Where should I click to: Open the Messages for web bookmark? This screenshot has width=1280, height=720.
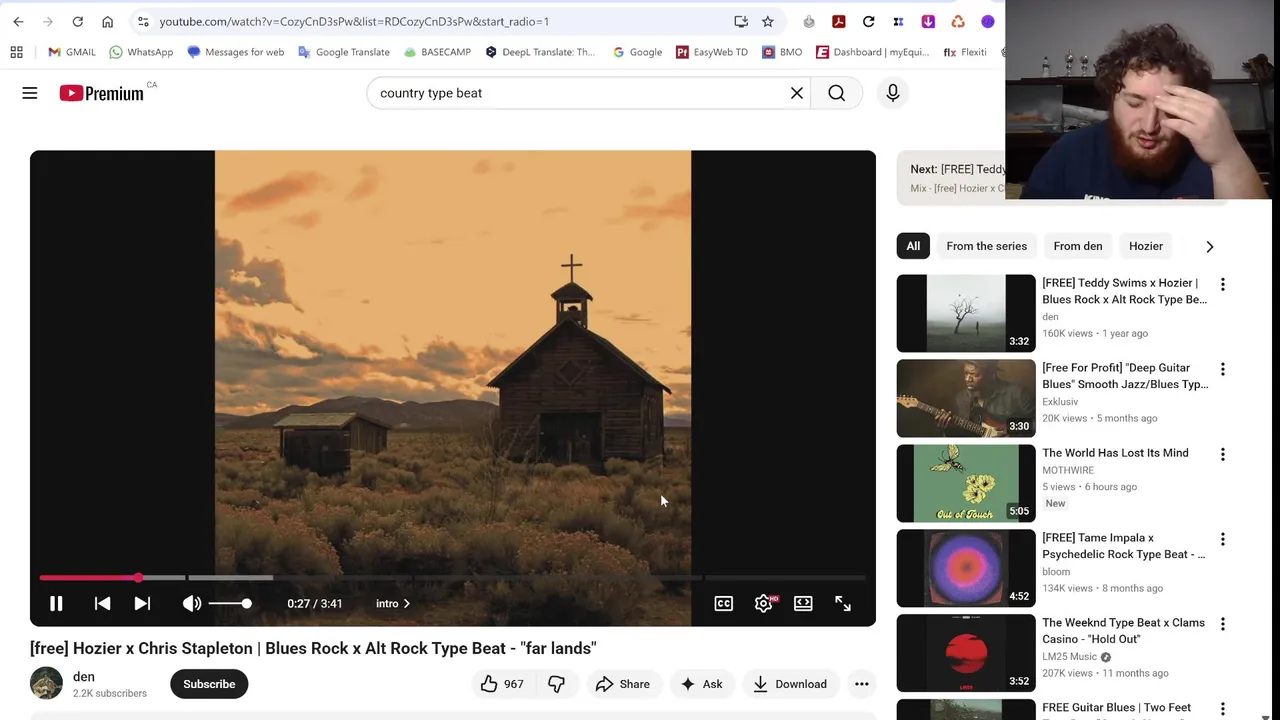tap(236, 52)
